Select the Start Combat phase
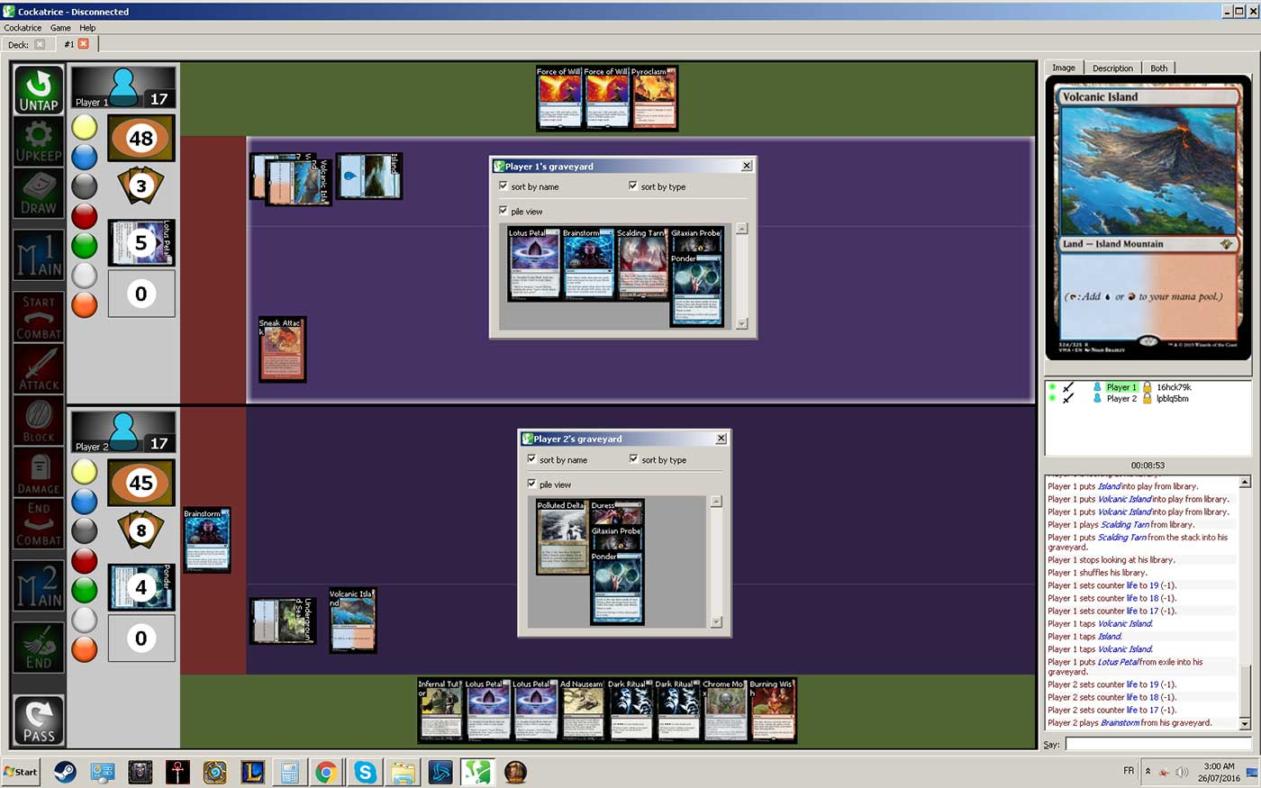The width and height of the screenshot is (1261, 788). 38,316
